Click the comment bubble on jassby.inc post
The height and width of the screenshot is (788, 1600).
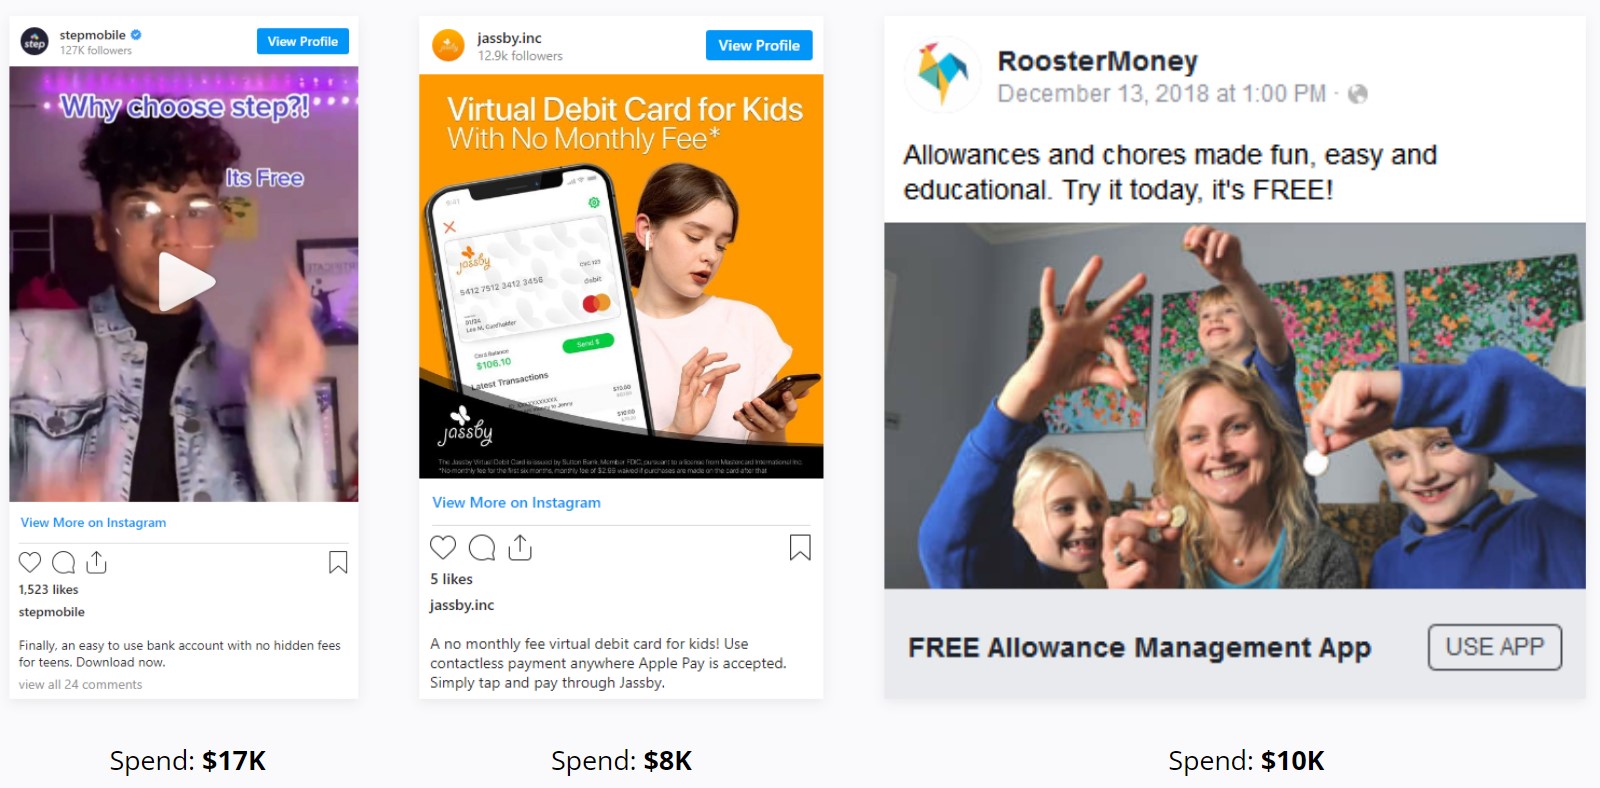click(482, 547)
